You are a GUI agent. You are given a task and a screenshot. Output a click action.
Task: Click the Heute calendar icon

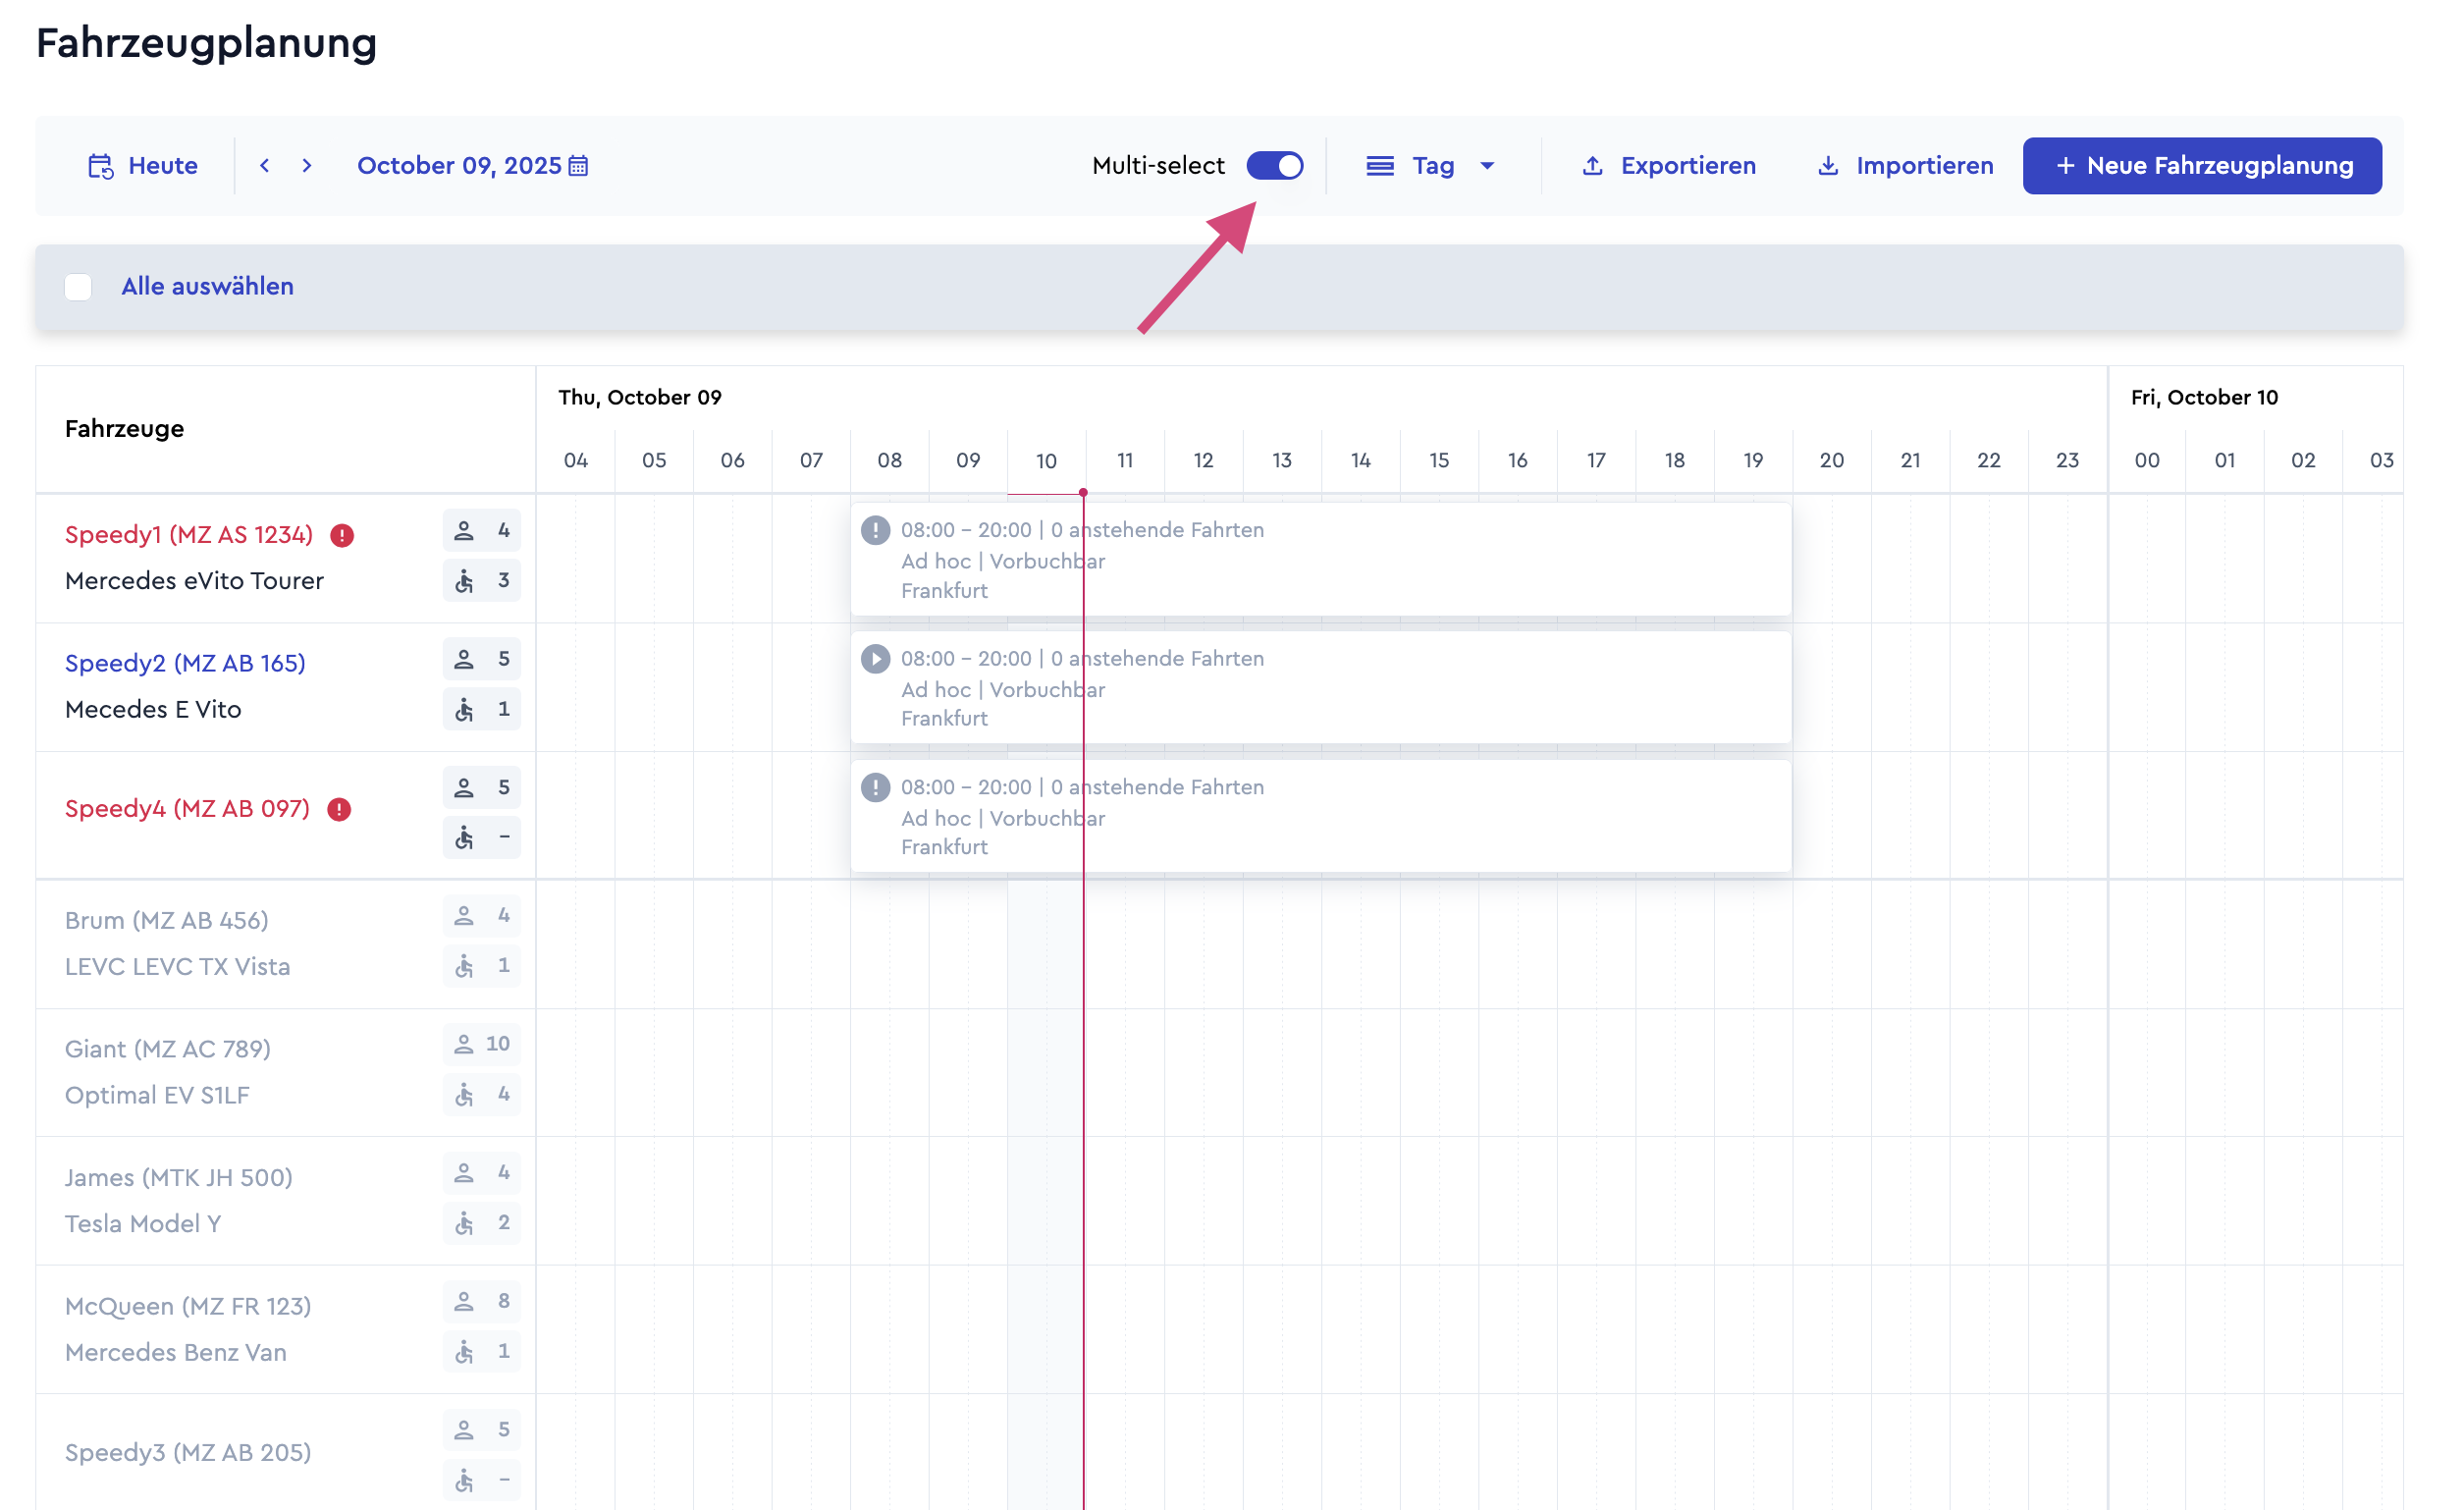101,166
